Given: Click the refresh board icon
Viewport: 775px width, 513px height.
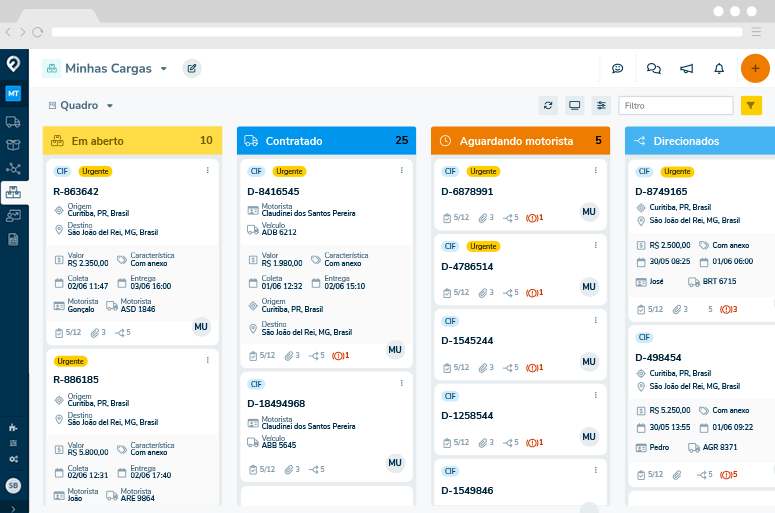Looking at the screenshot, I should coord(547,105).
